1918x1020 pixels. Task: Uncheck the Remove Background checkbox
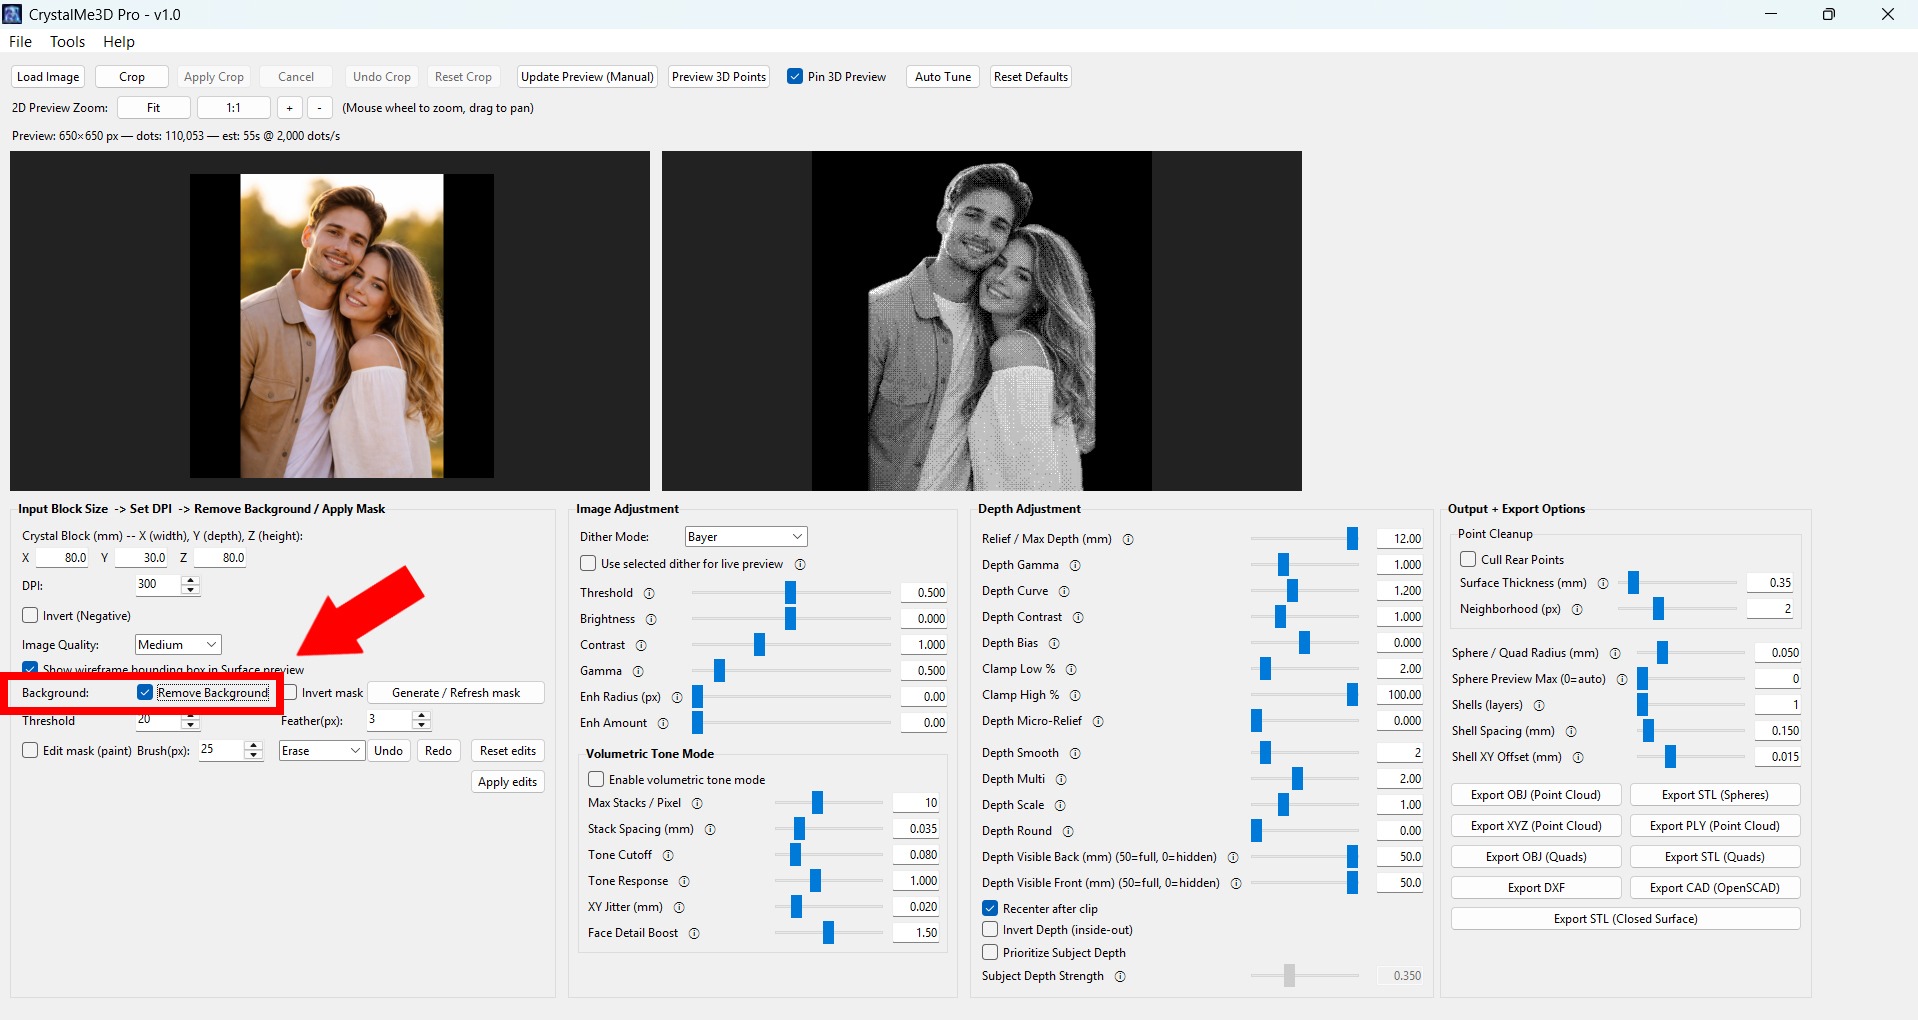click(146, 693)
